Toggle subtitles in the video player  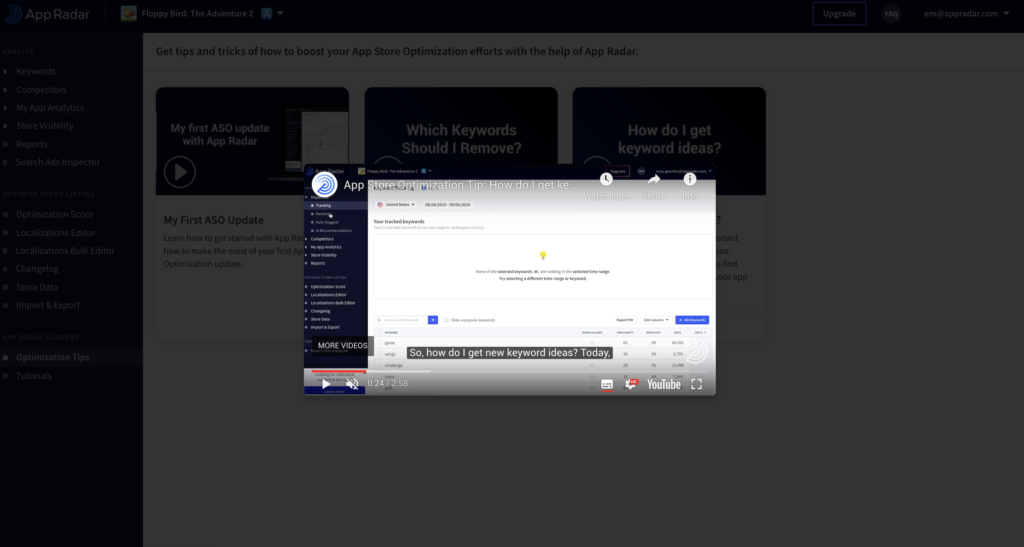[607, 384]
